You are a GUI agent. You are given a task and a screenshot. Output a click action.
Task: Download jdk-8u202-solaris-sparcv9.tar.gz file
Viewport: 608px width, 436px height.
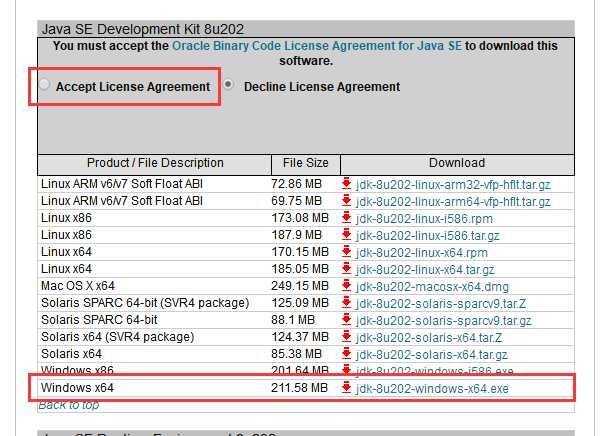tap(444, 321)
